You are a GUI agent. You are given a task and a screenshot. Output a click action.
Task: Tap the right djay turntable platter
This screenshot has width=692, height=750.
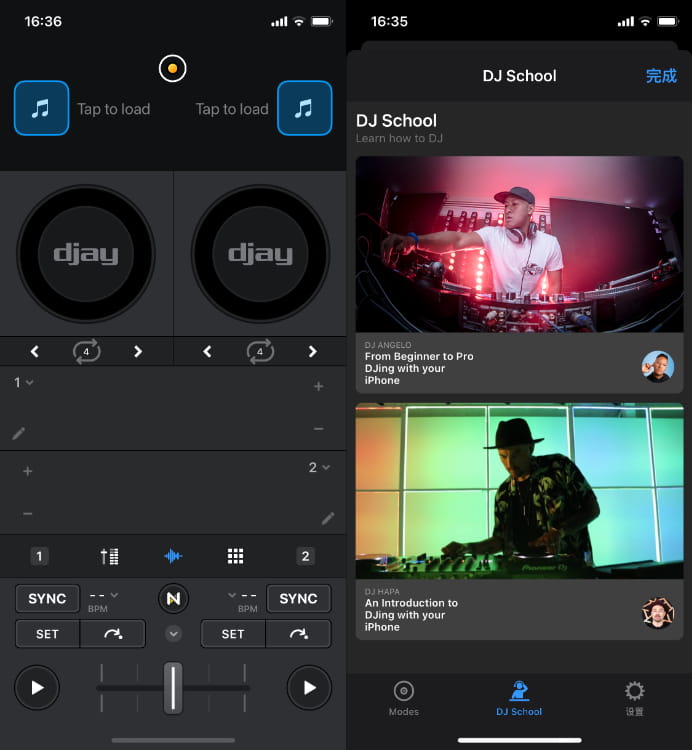point(260,254)
